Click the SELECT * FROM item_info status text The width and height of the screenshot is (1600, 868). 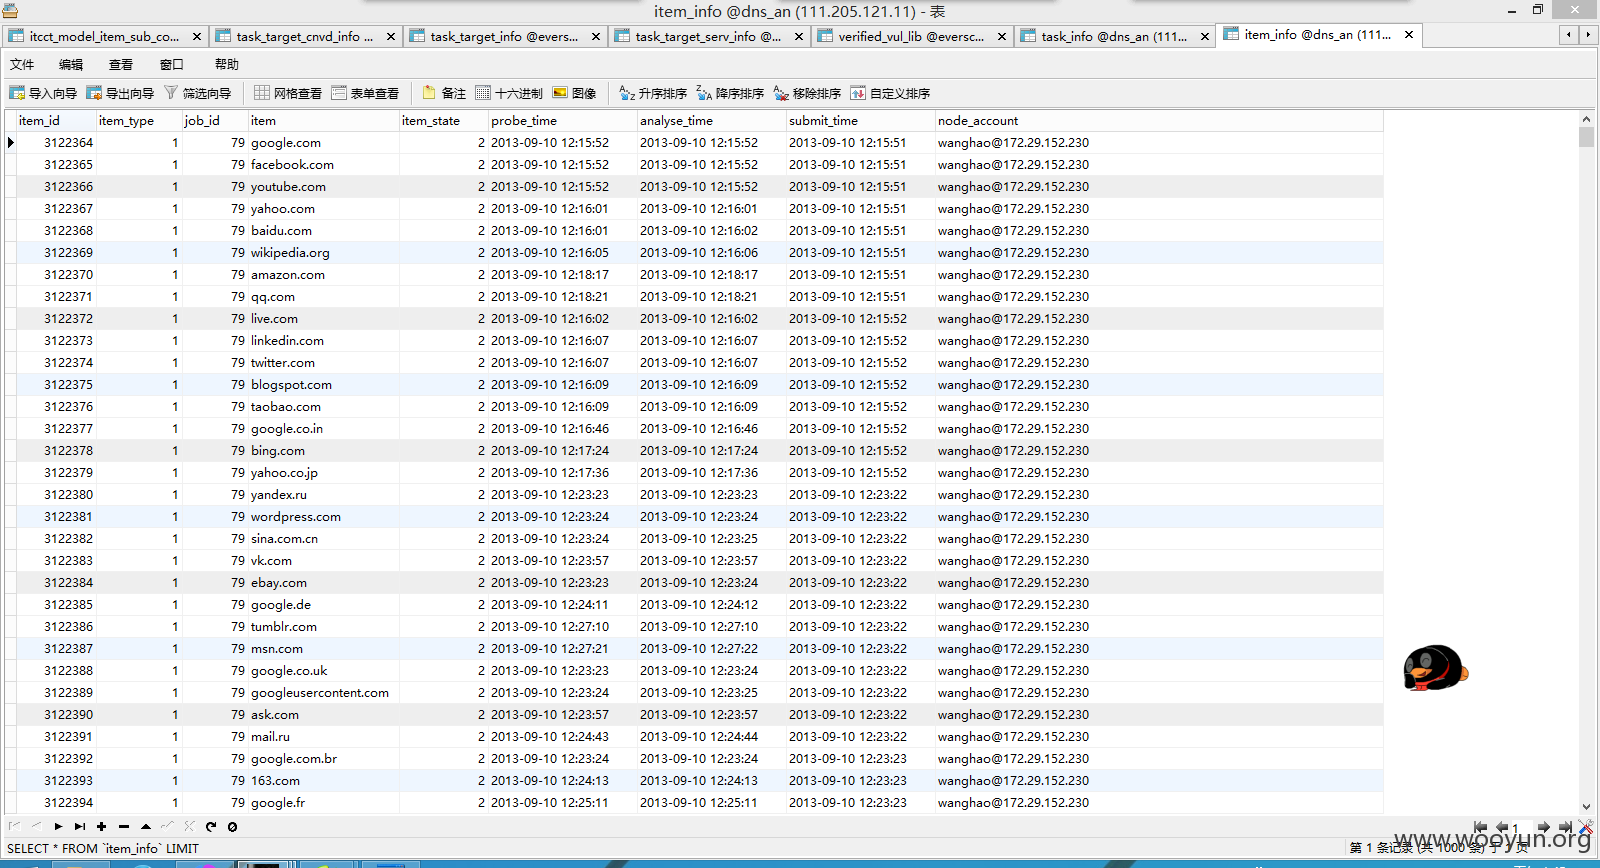[103, 849]
